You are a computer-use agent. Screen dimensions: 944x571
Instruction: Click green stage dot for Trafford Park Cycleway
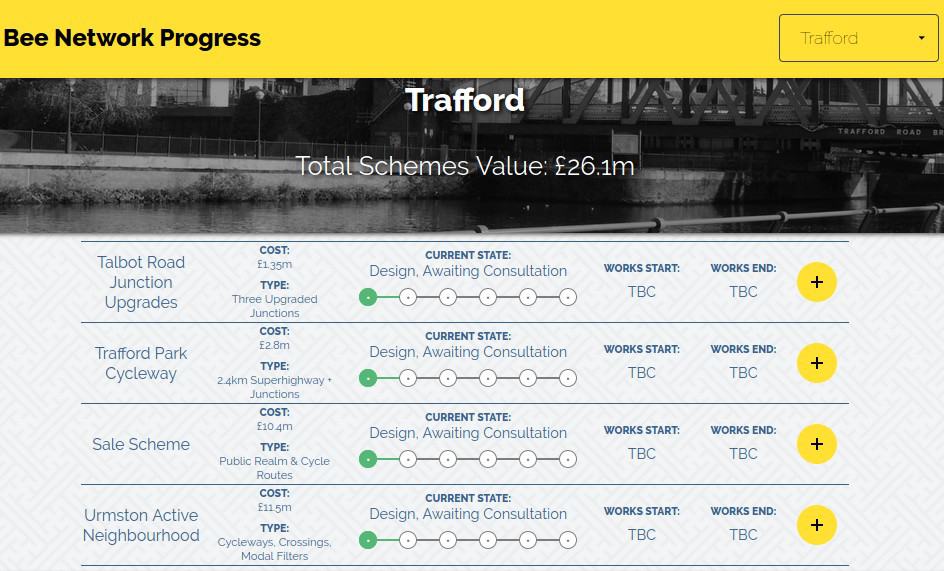tap(368, 378)
